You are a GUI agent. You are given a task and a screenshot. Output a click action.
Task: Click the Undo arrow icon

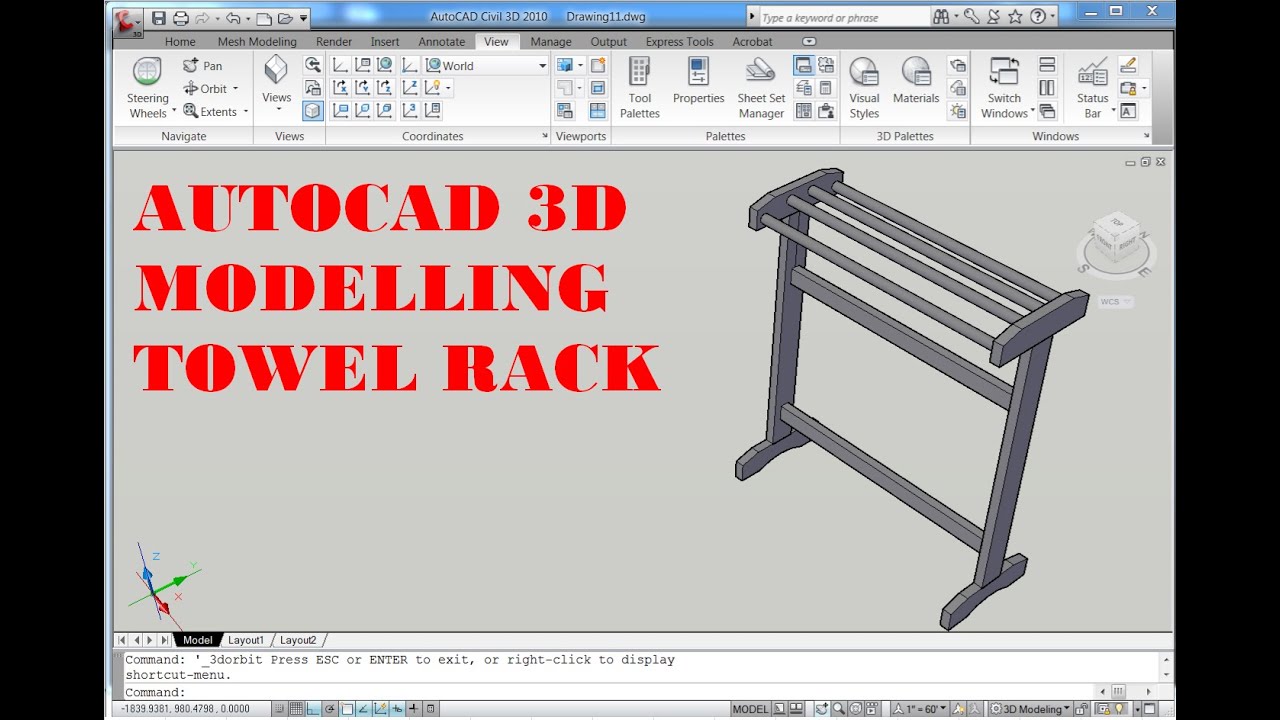pos(233,18)
